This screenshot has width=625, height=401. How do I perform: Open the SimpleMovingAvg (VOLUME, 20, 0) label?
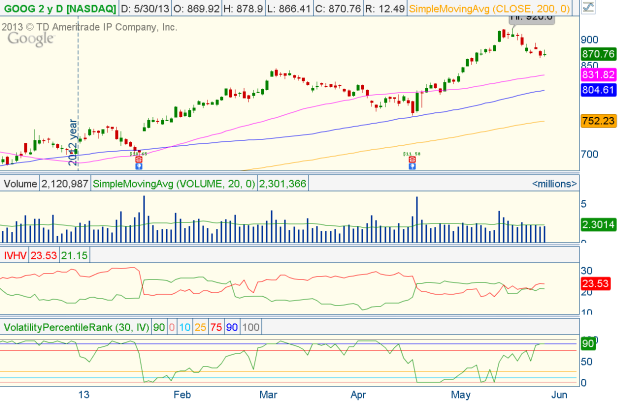click(x=174, y=184)
